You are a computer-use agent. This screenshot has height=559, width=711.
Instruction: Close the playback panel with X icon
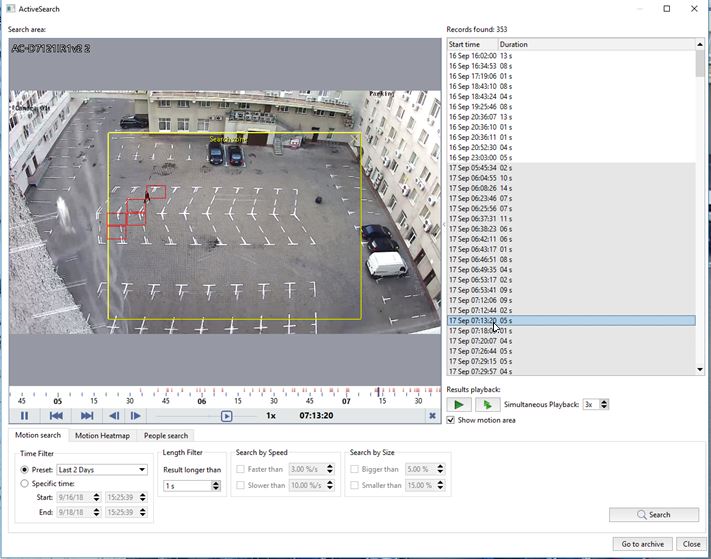(432, 416)
